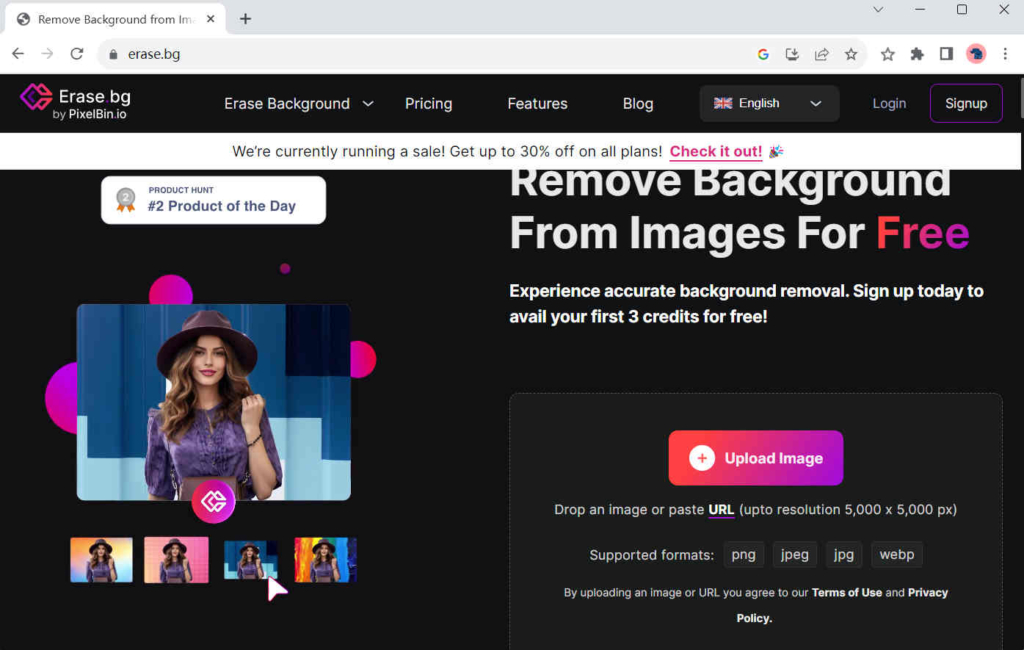Open the browser profile avatar menu
The image size is (1024, 650).
[976, 54]
